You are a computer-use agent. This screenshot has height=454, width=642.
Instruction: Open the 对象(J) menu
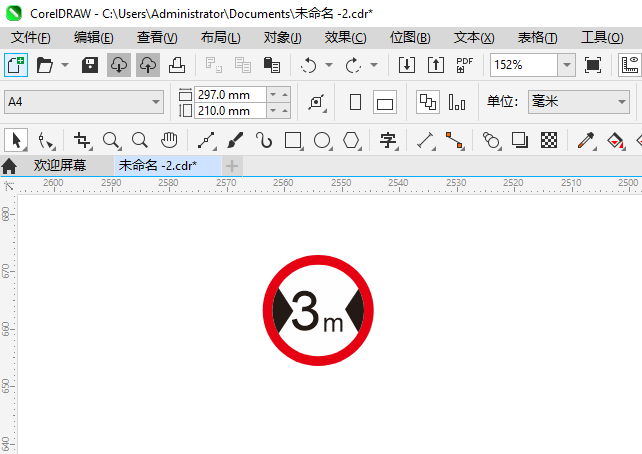click(283, 38)
